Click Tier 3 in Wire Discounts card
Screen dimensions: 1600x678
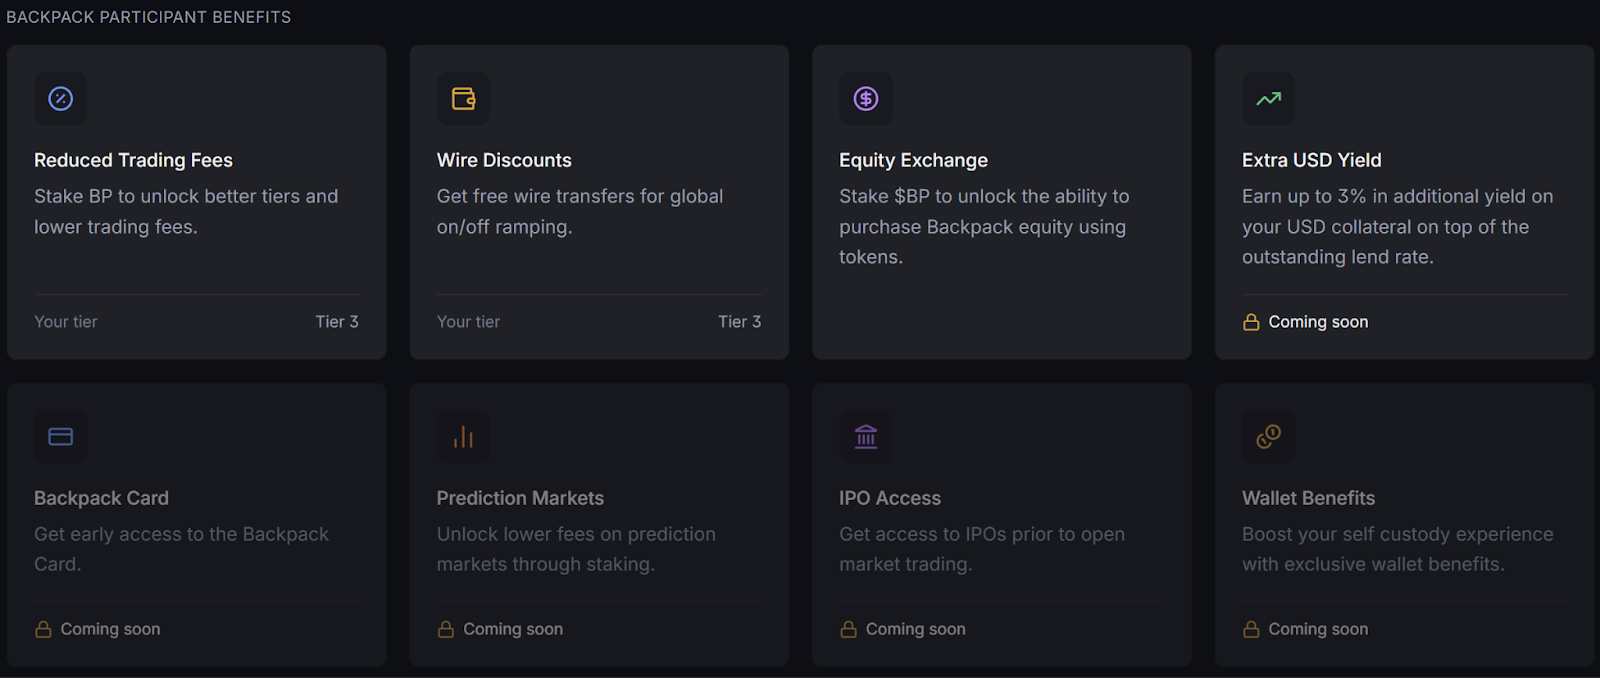(739, 322)
